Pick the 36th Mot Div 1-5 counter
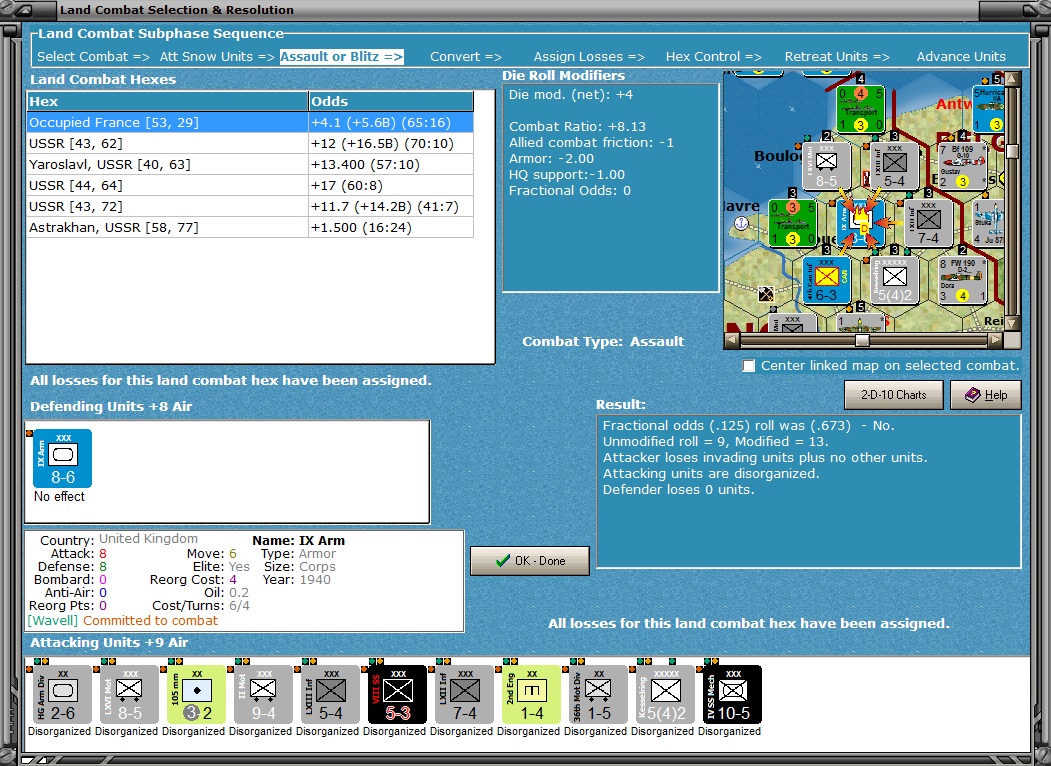This screenshot has height=766, width=1051. (x=599, y=694)
